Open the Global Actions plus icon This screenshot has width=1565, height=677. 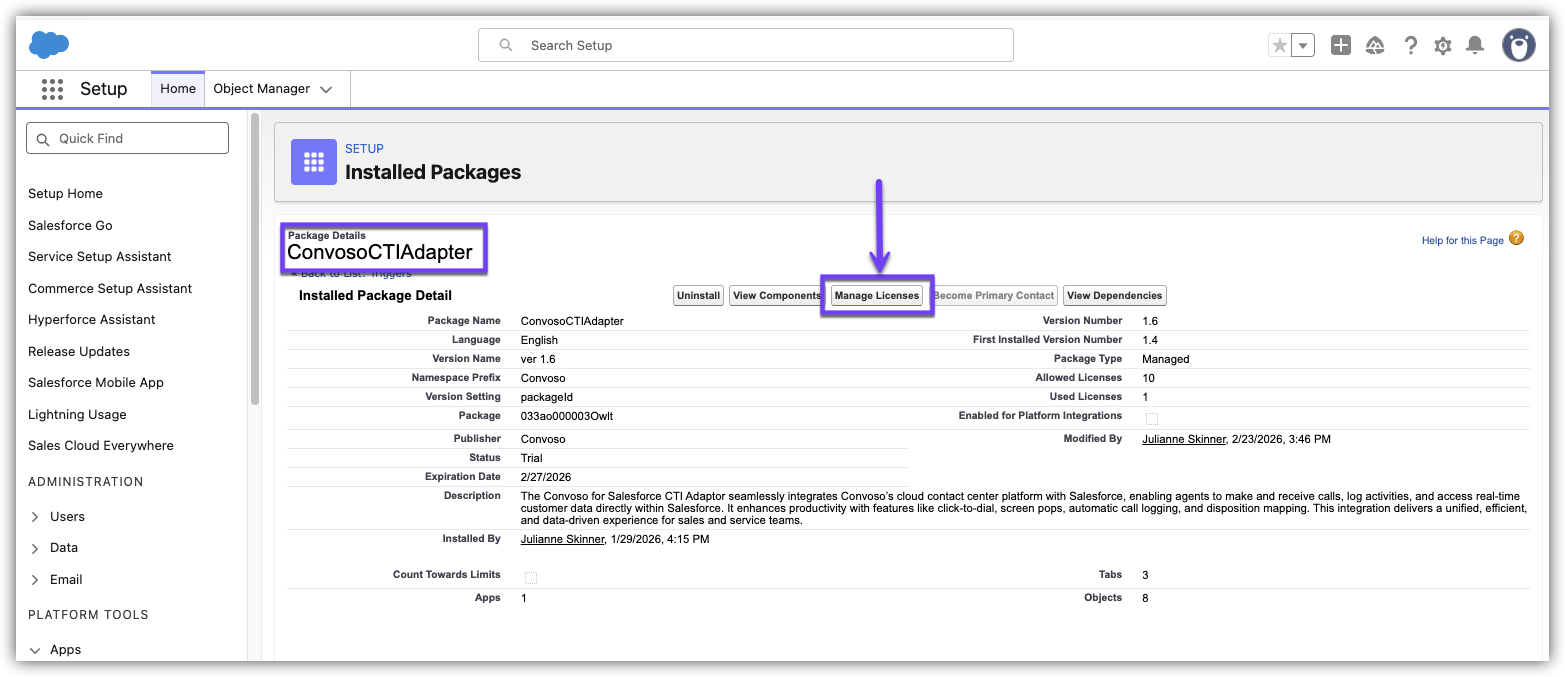[x=1341, y=45]
